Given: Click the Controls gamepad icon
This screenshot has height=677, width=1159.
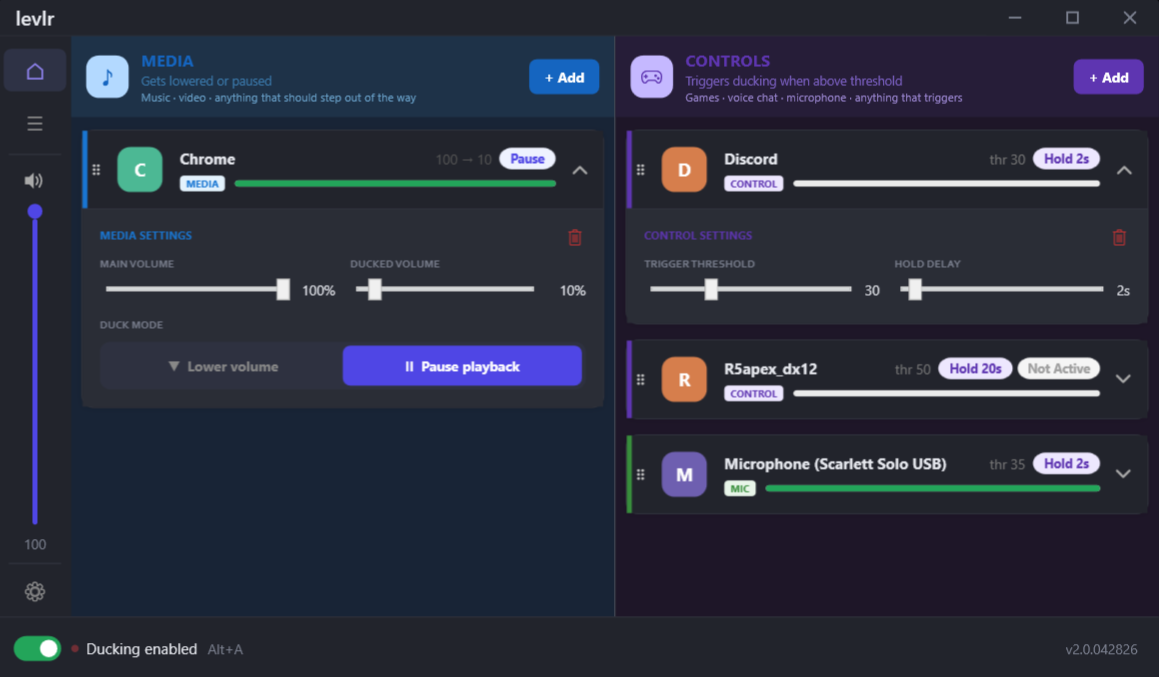Looking at the screenshot, I should pyautogui.click(x=651, y=77).
